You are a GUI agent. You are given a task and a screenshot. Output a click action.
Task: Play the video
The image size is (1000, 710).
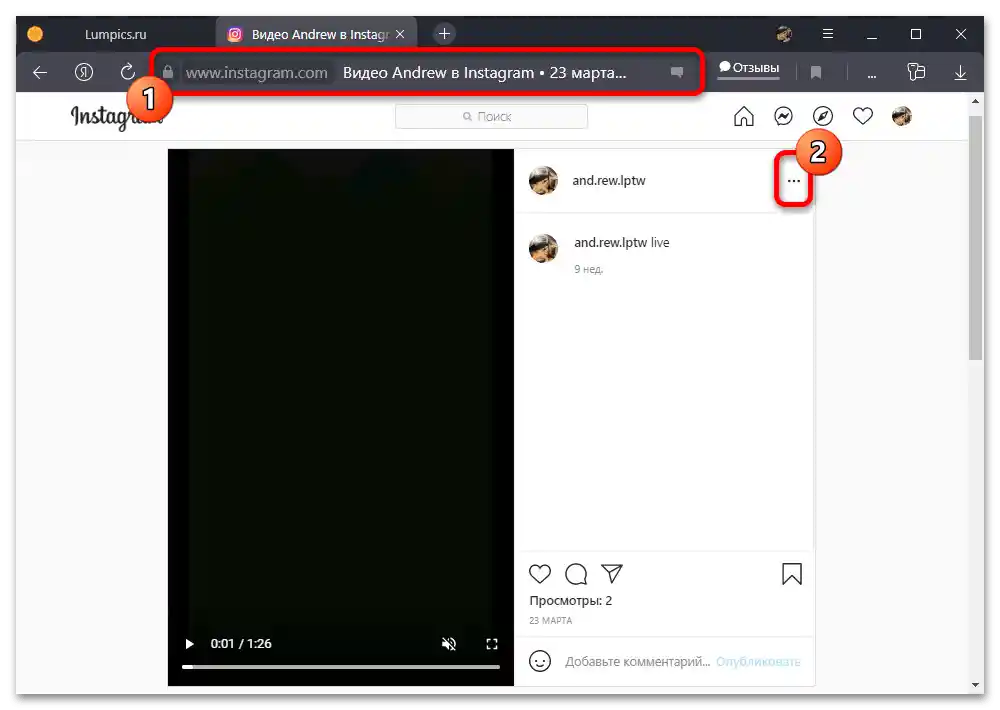click(189, 644)
